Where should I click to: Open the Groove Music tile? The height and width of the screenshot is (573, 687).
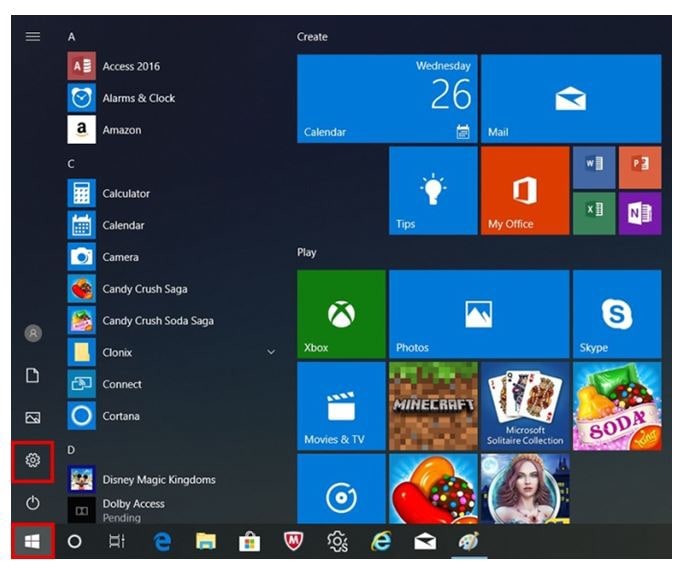[341, 489]
